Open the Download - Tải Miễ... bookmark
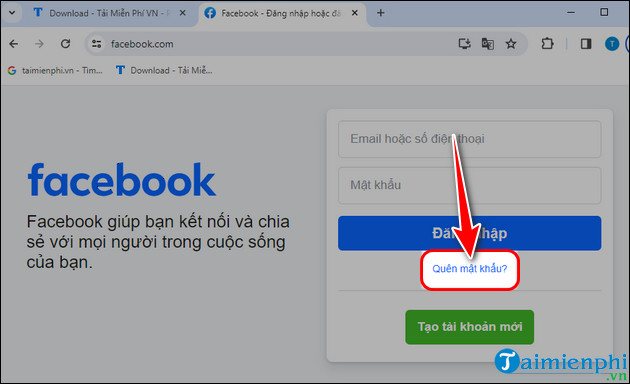This screenshot has height=384, width=630. pos(164,70)
